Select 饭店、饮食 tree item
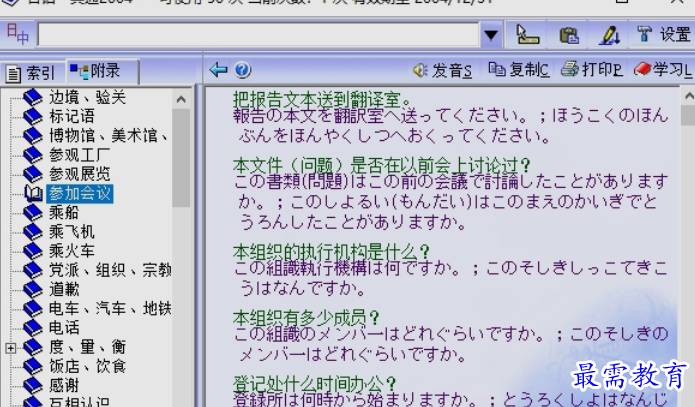 pos(87,366)
